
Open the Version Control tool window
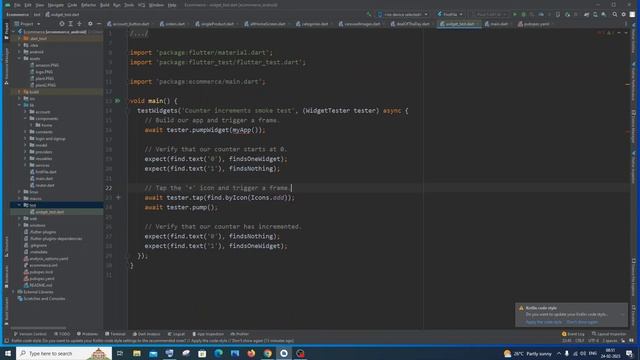tap(30, 334)
